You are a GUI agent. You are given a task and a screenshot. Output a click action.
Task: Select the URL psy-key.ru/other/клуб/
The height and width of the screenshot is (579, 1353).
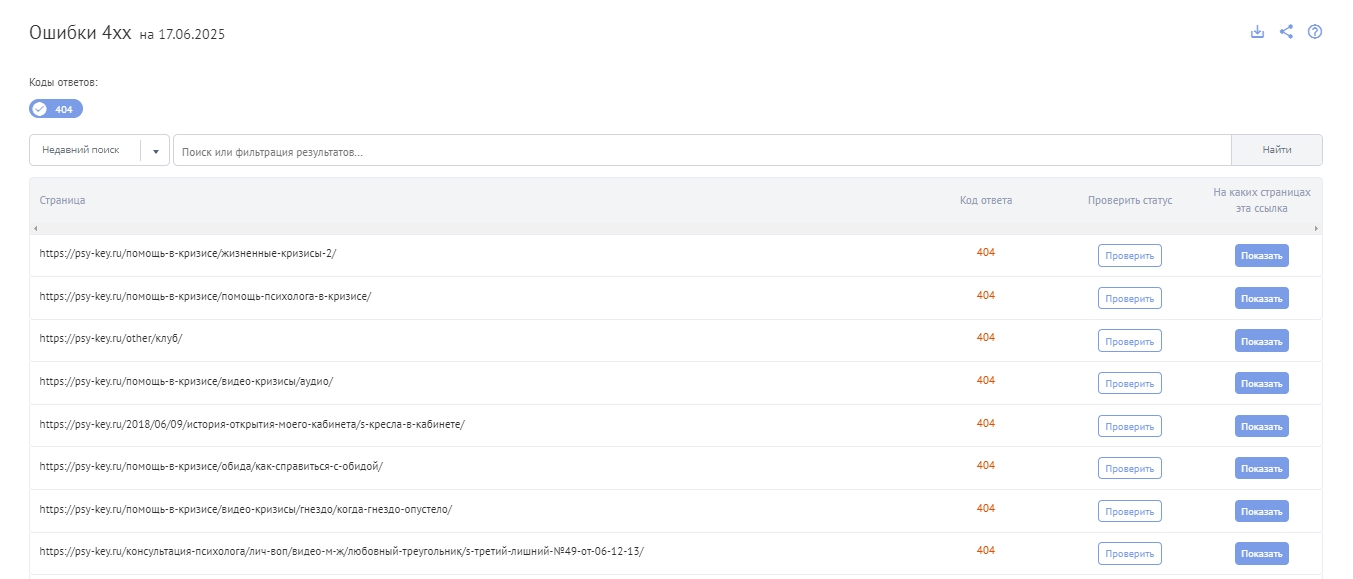[x=111, y=338]
